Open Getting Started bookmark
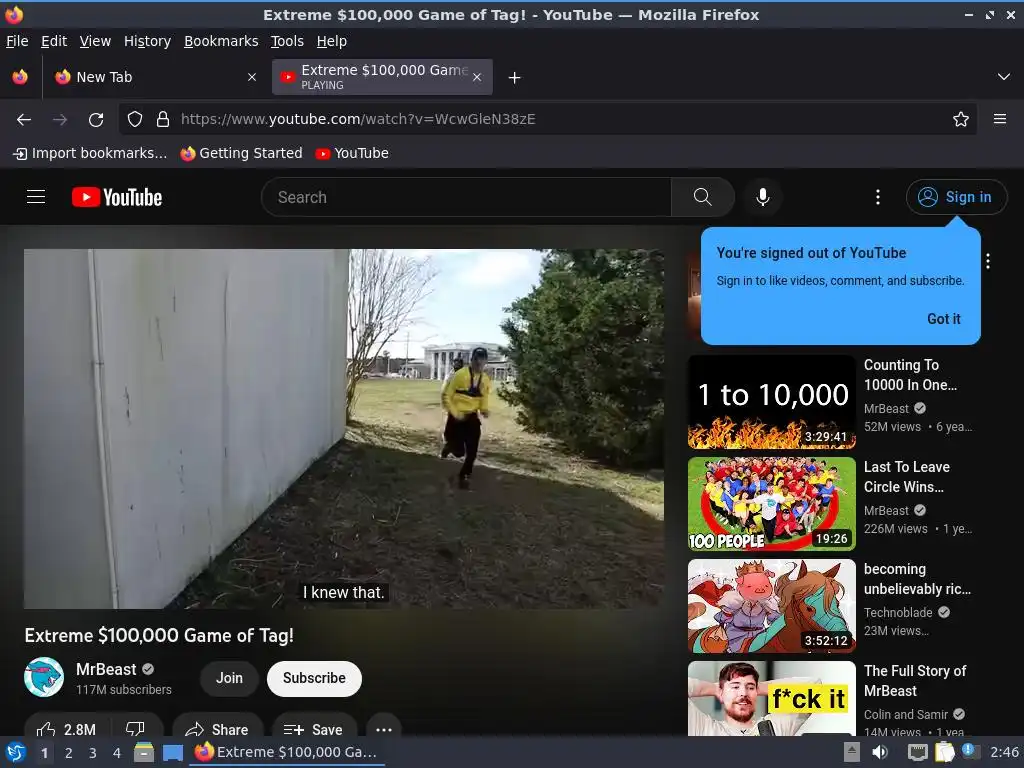 tap(242, 153)
